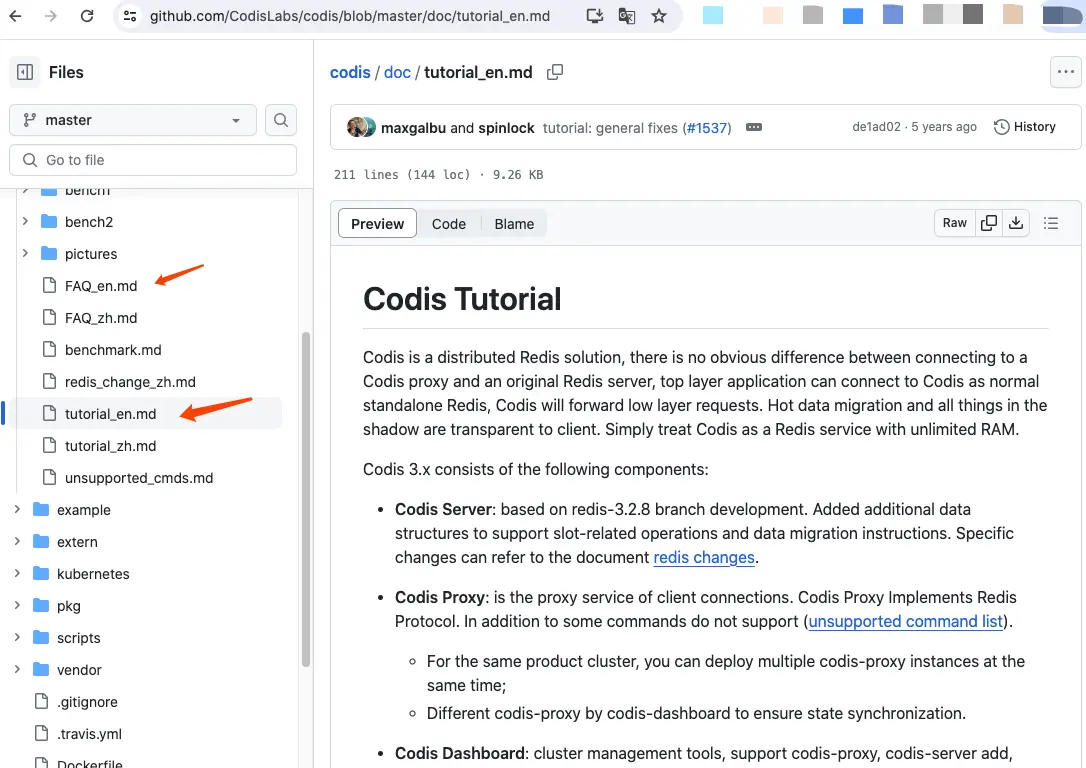Image resolution: width=1086 pixels, height=768 pixels.
Task: Click the search files magnifier button
Action: [281, 120]
